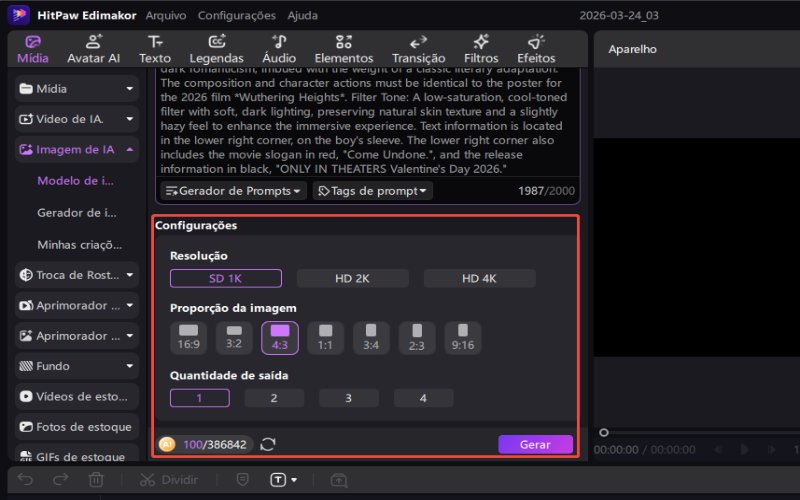Open the Configurações menu

(236, 16)
